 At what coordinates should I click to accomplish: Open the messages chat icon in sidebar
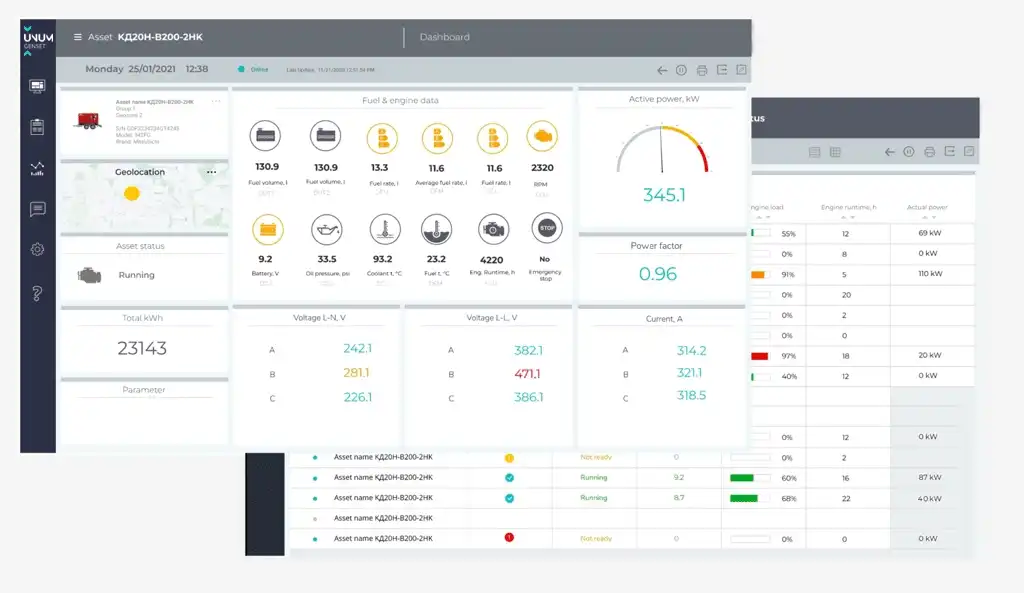pos(38,209)
